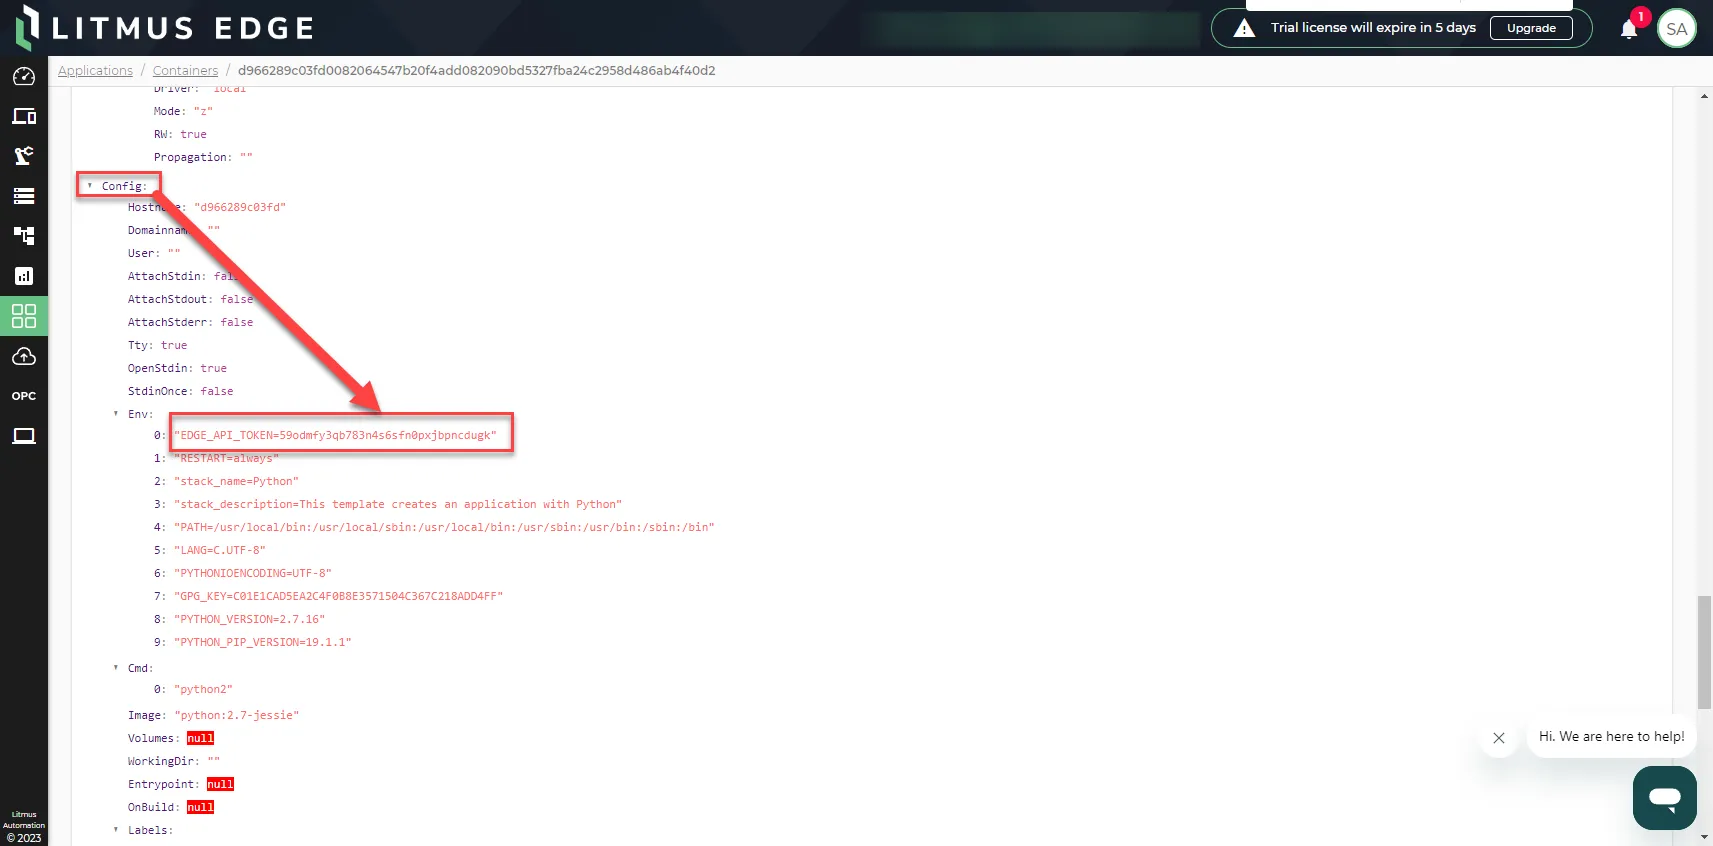Open the SA user avatar menu

(x=1677, y=29)
